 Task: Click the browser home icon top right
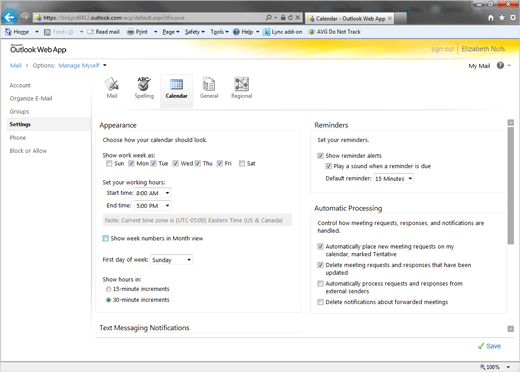[x=491, y=18]
